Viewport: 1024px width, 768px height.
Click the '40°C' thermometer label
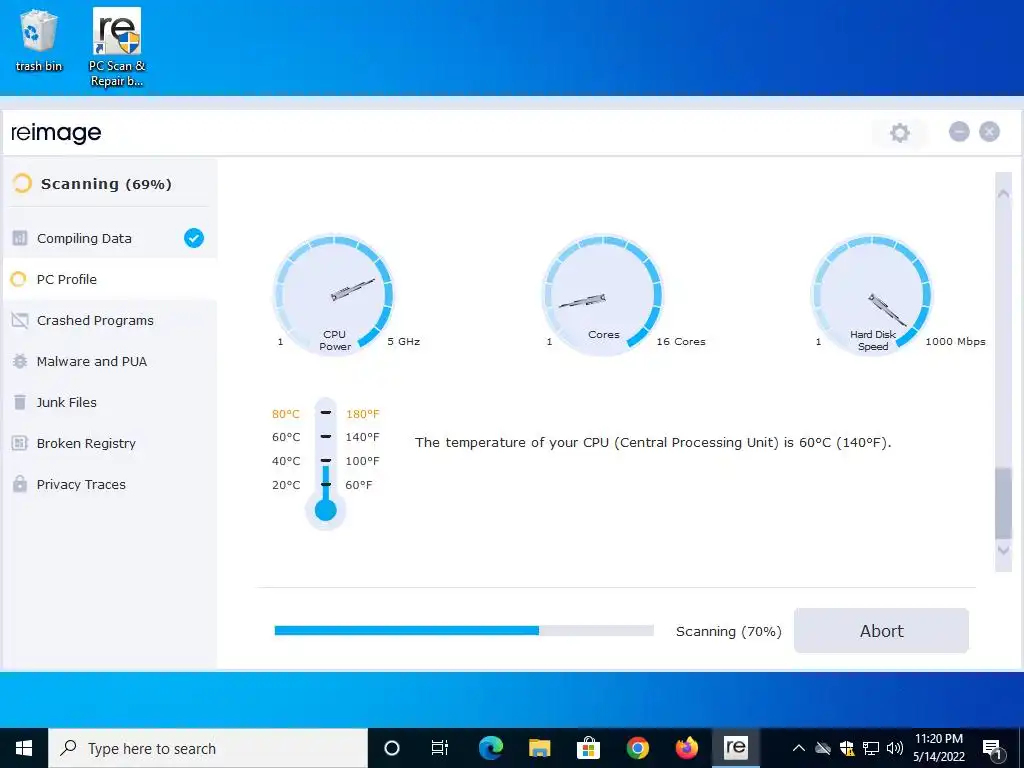pyautogui.click(x=286, y=461)
